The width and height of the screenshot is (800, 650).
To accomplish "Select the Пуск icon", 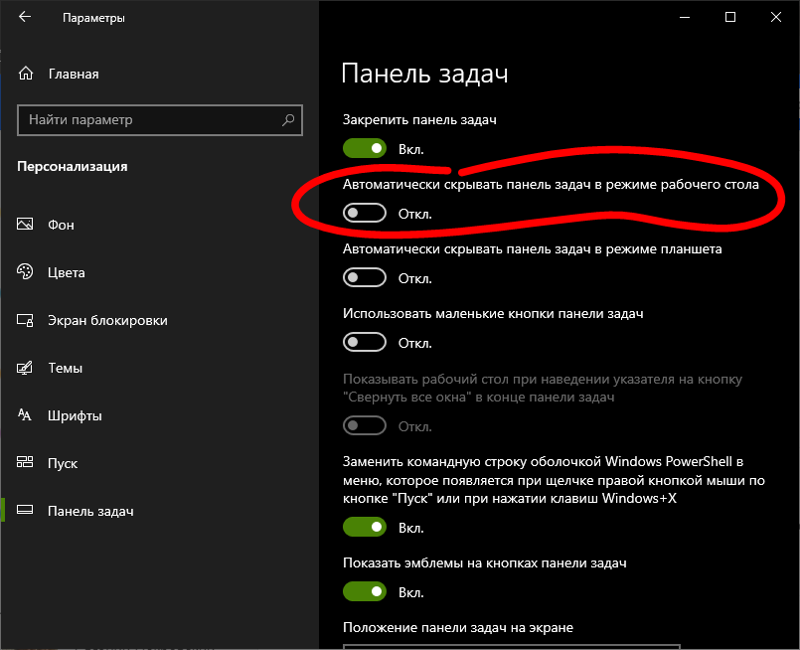I will tap(25, 462).
